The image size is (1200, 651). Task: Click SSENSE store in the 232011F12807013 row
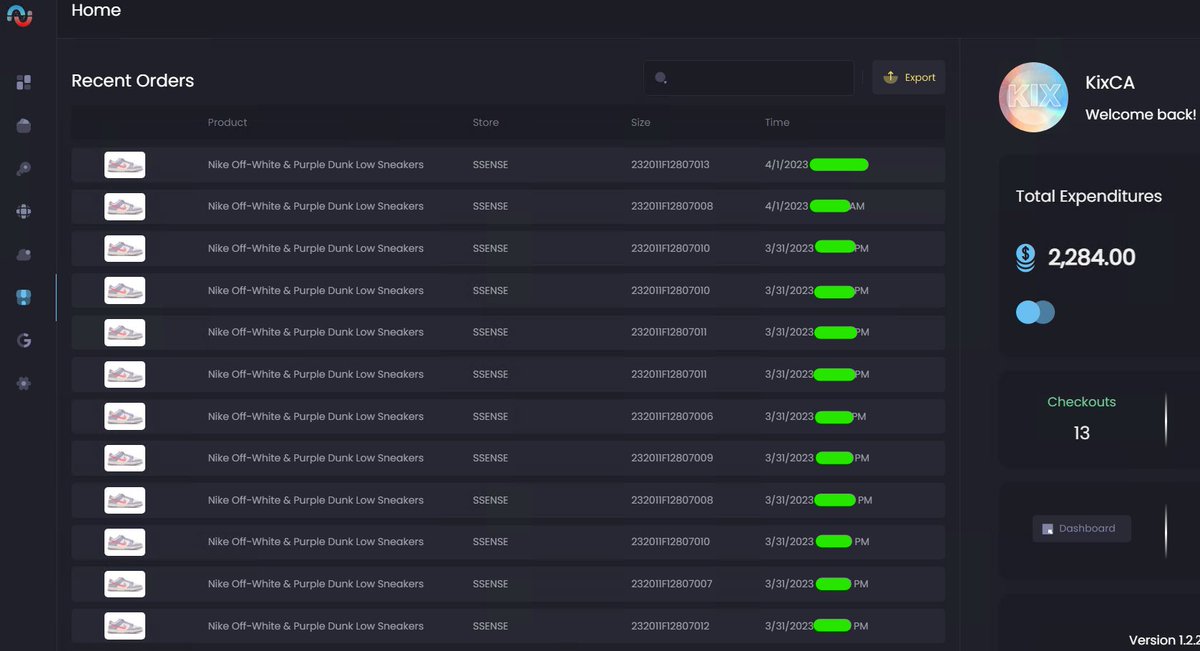(x=490, y=165)
